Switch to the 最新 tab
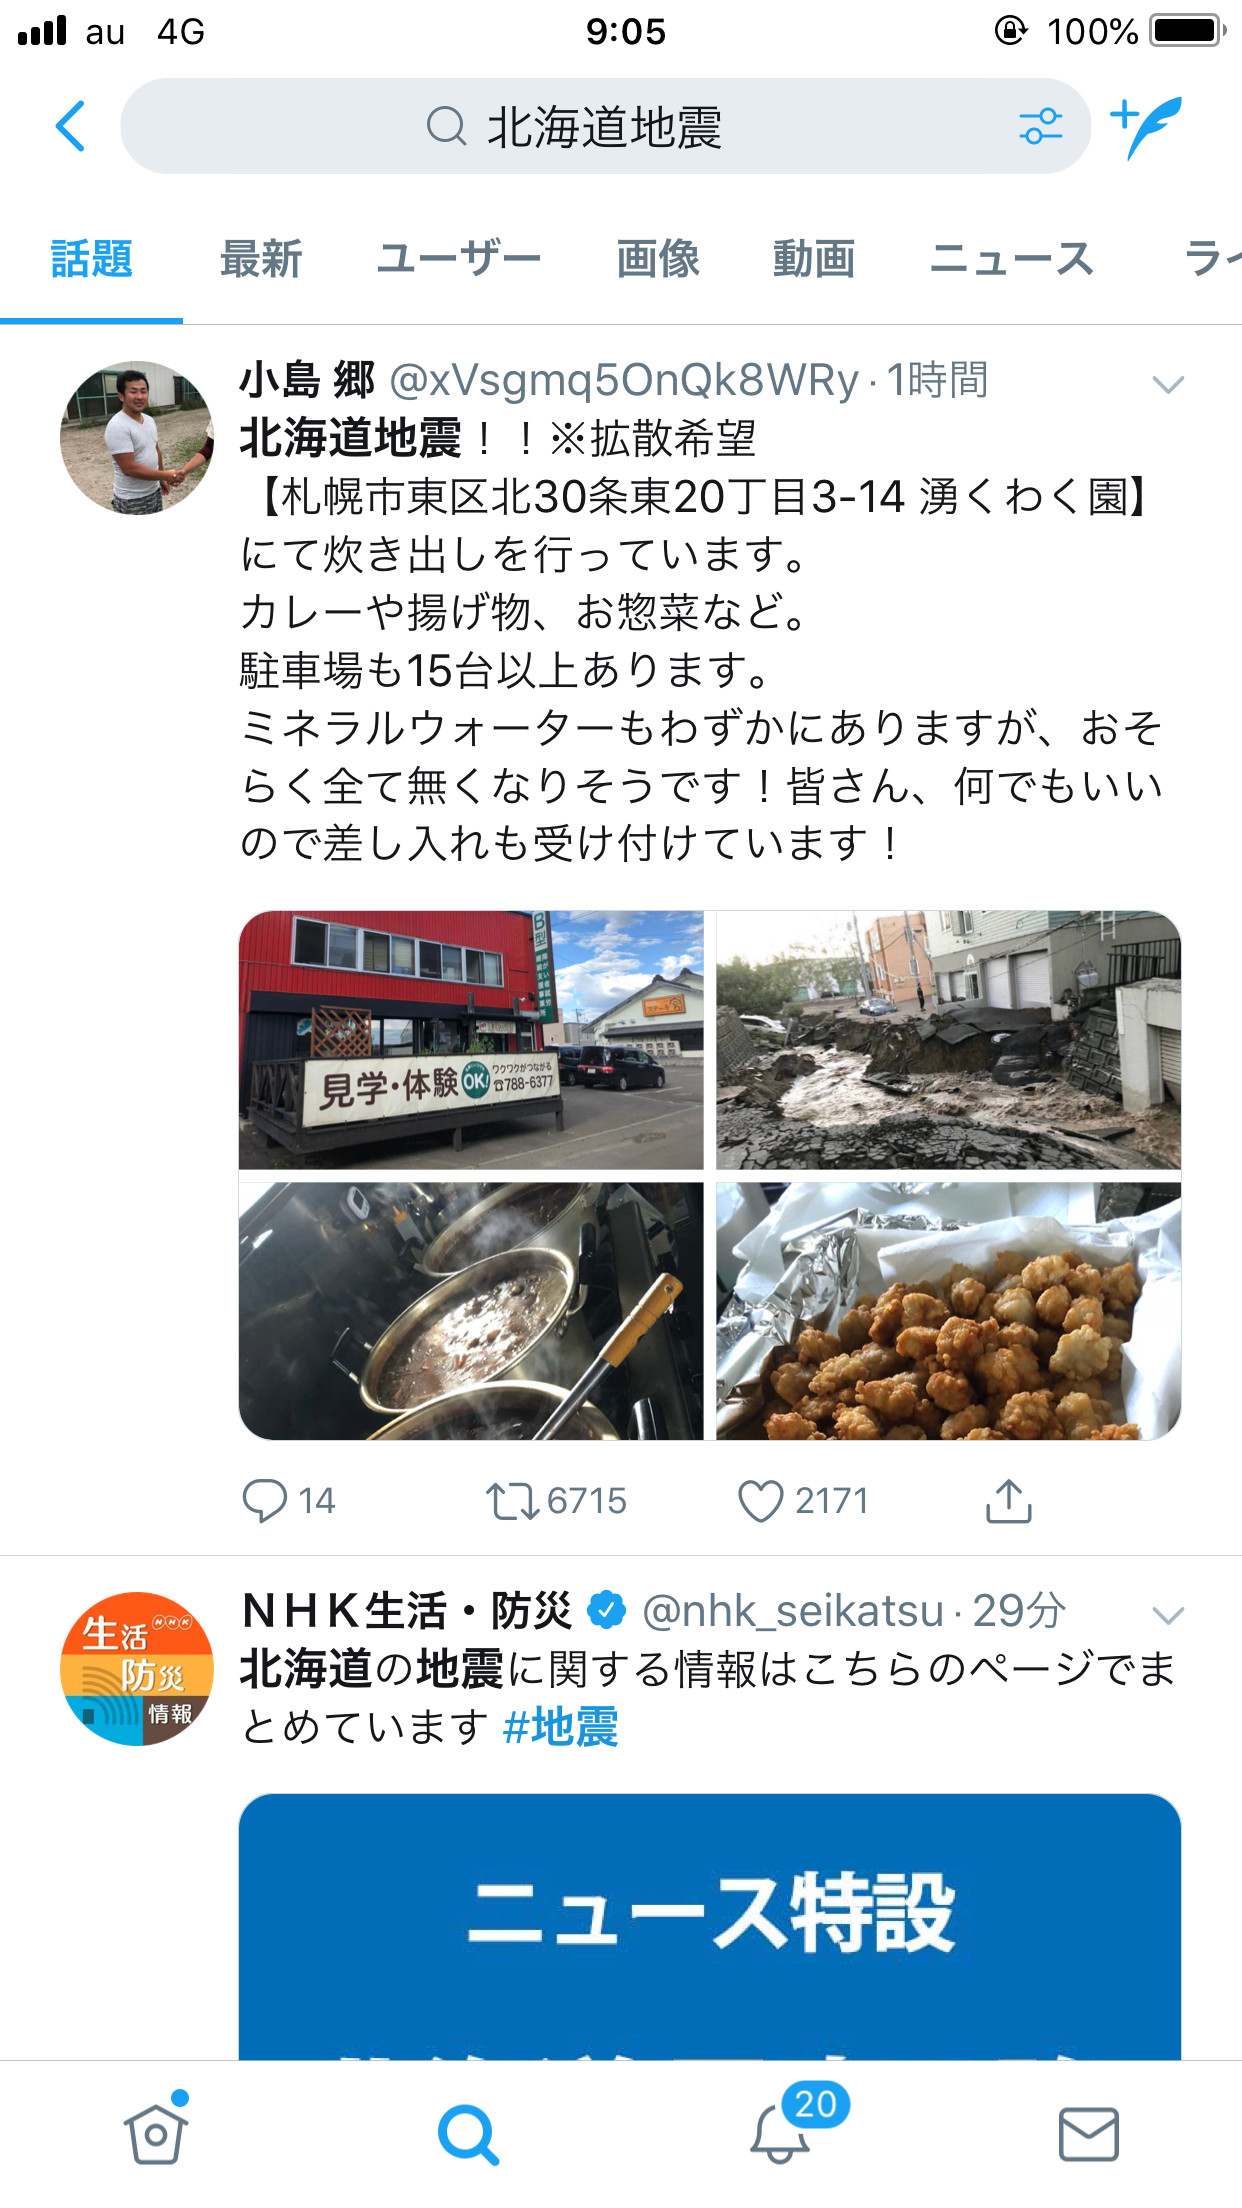 pos(261,259)
